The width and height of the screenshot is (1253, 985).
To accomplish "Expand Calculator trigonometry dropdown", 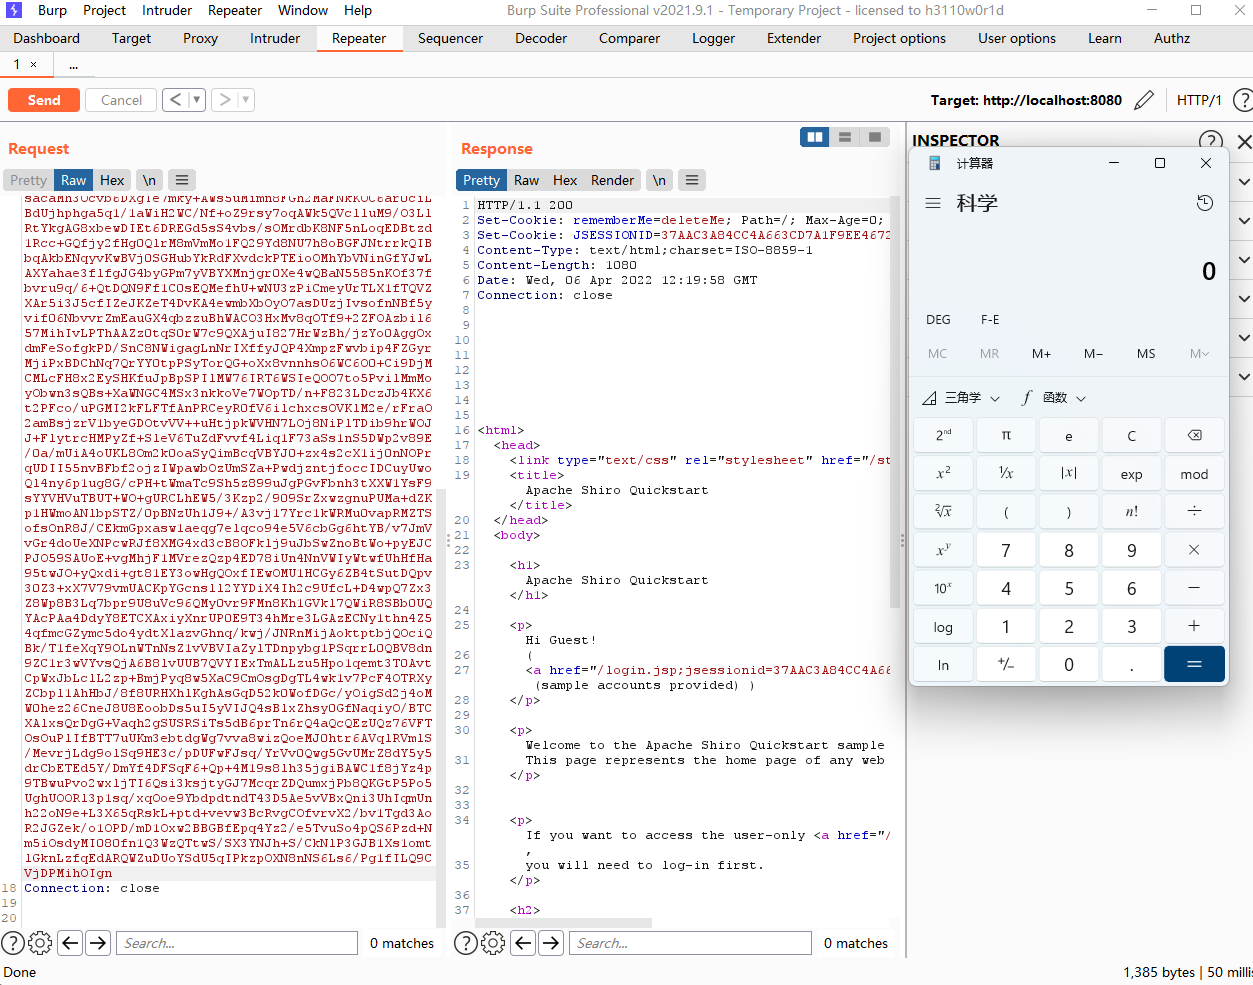I will click(961, 397).
